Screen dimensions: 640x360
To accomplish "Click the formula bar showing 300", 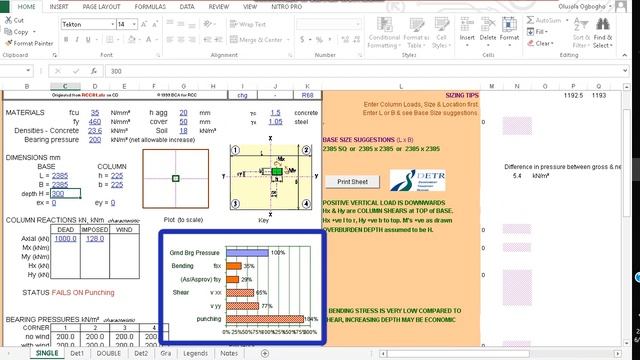I will [x=363, y=71].
